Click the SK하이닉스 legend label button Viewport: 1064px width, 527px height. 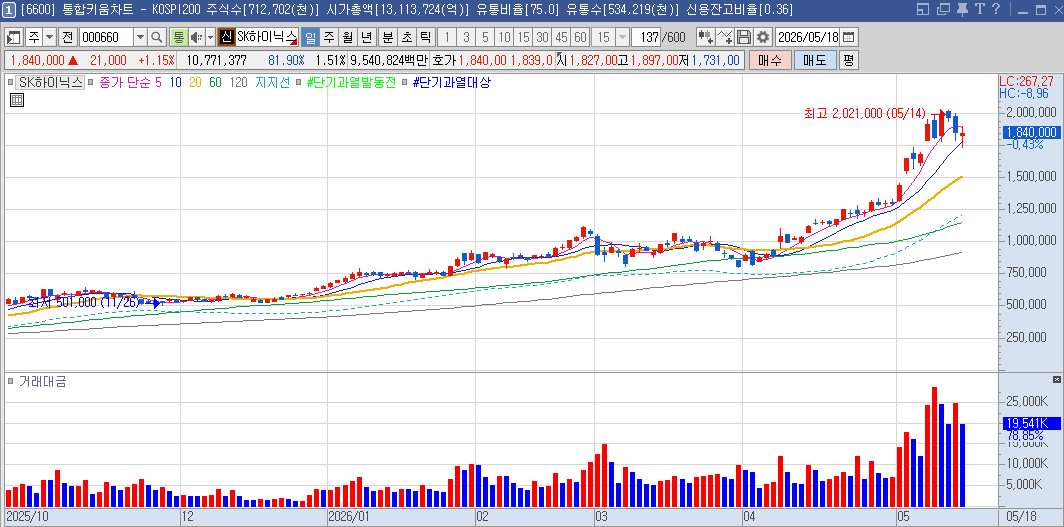tap(50, 83)
